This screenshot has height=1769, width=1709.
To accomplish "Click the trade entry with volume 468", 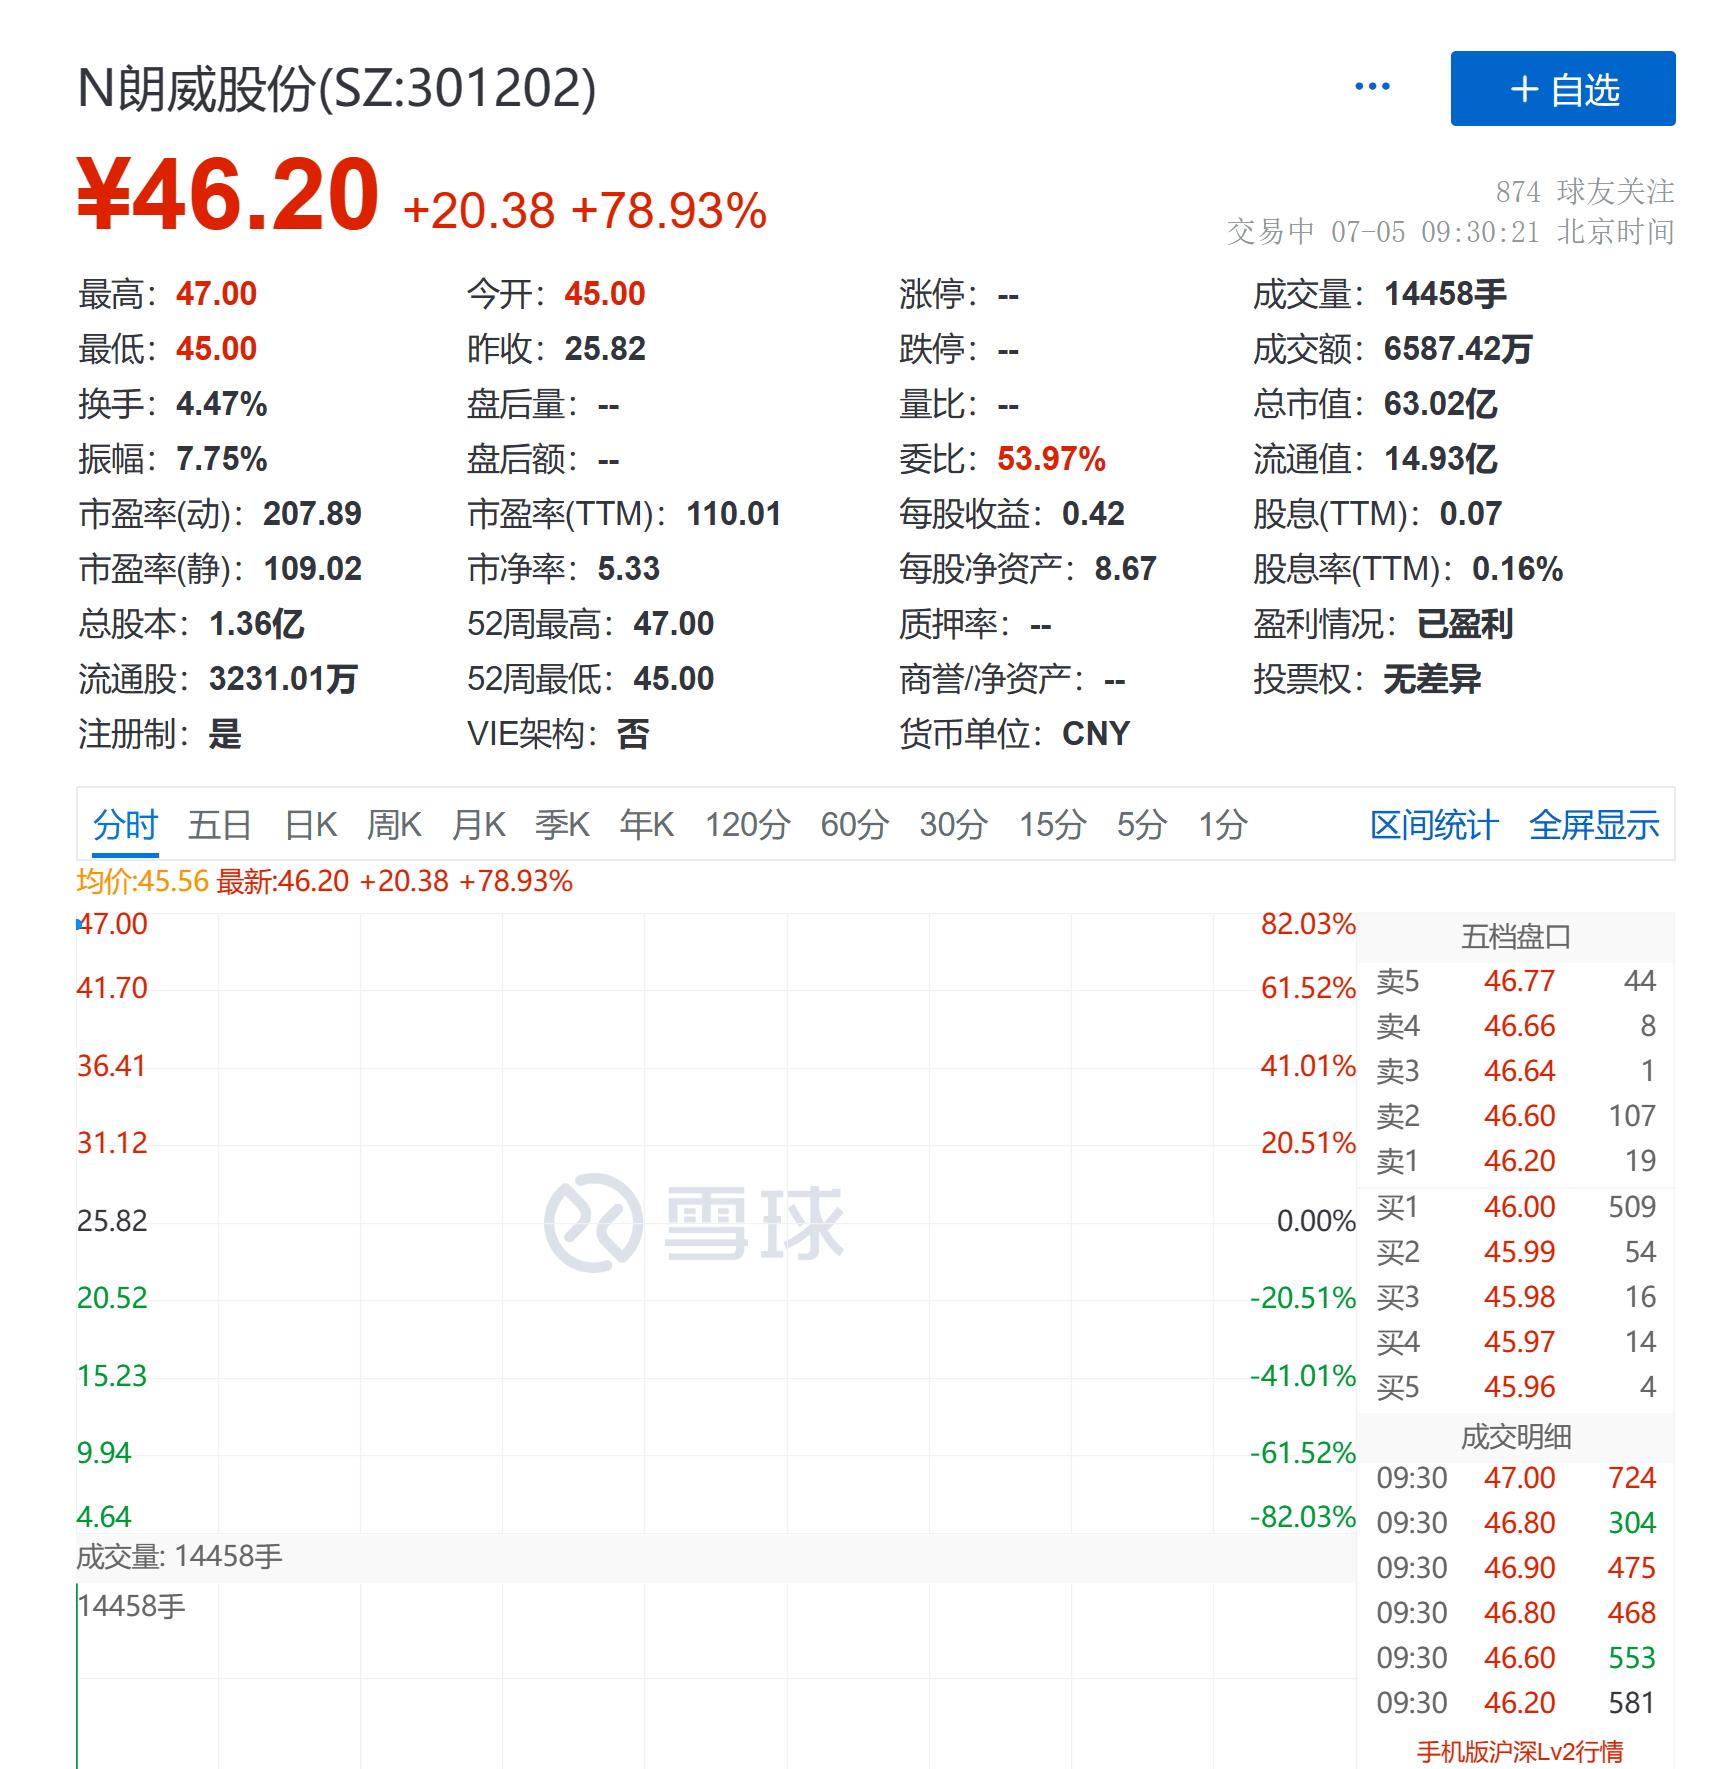I will tap(1516, 1613).
